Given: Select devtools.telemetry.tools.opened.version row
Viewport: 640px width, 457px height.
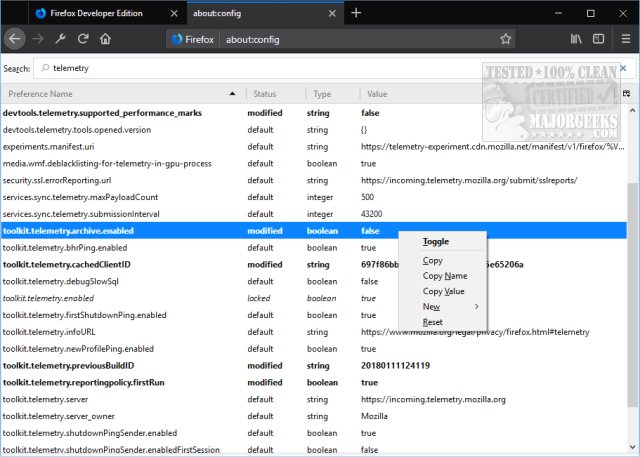Looking at the screenshot, I should point(313,130).
